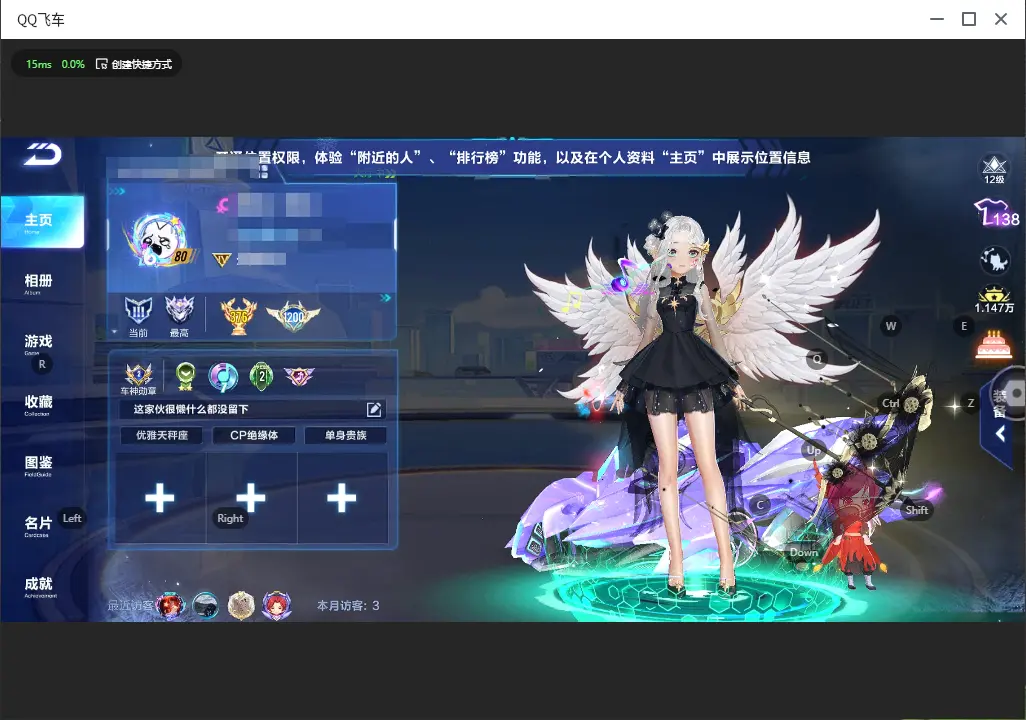The width and height of the screenshot is (1026, 720).
Task: Click the winged 1200 badge
Action: coord(293,317)
